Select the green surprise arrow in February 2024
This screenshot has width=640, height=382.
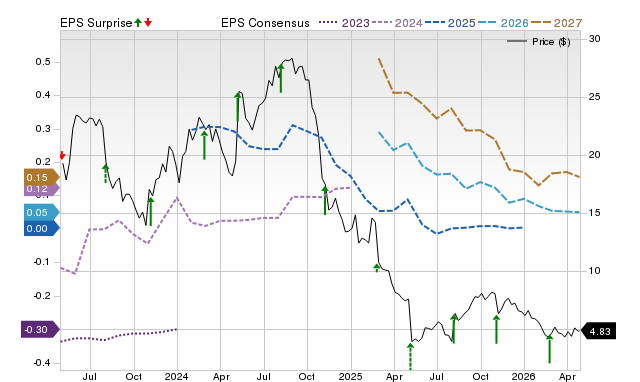pos(204,145)
